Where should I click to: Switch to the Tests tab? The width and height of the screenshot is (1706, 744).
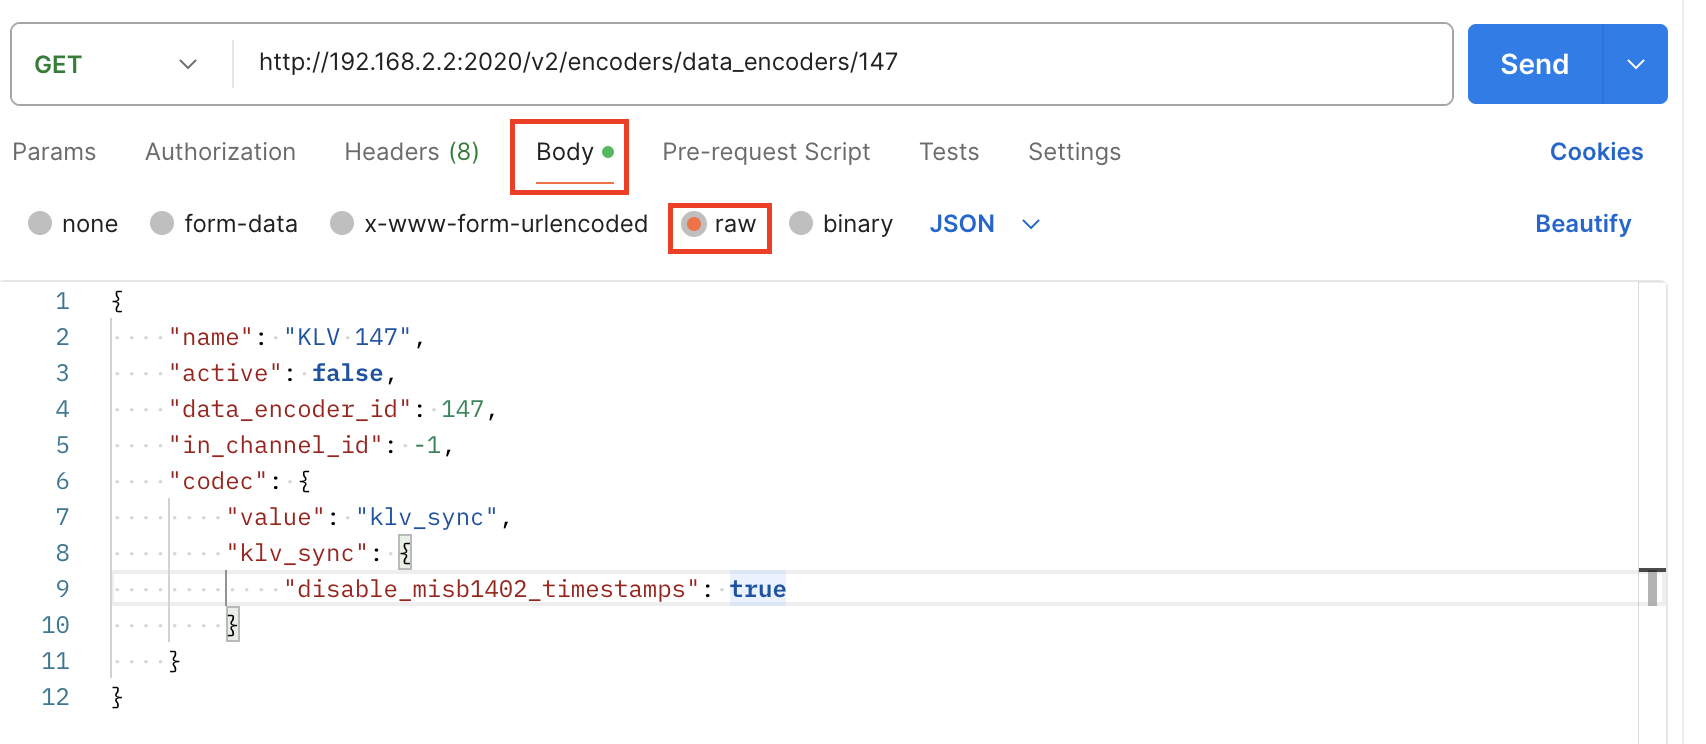949,152
